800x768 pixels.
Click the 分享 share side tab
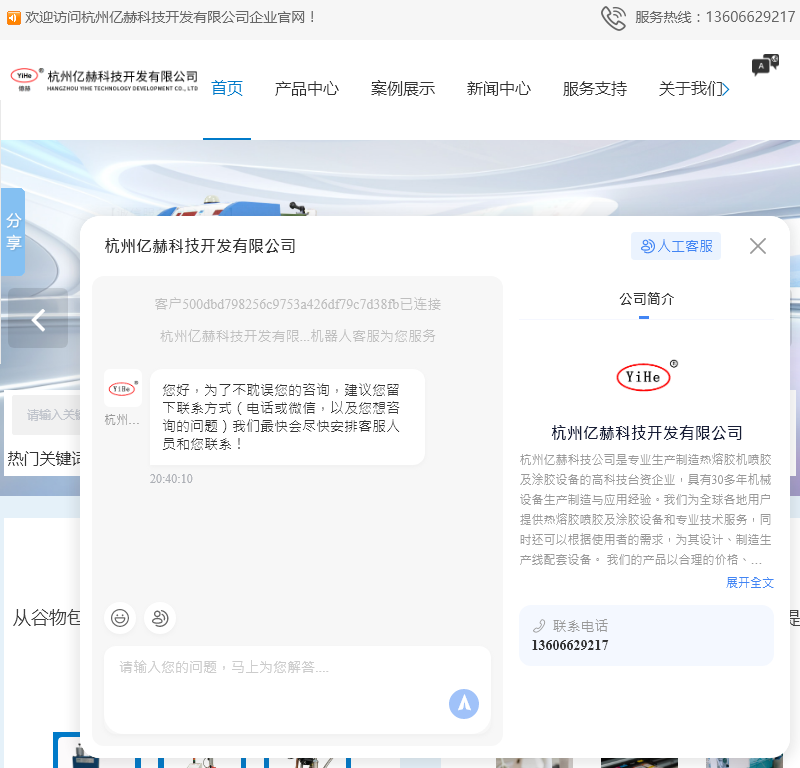coord(13,232)
